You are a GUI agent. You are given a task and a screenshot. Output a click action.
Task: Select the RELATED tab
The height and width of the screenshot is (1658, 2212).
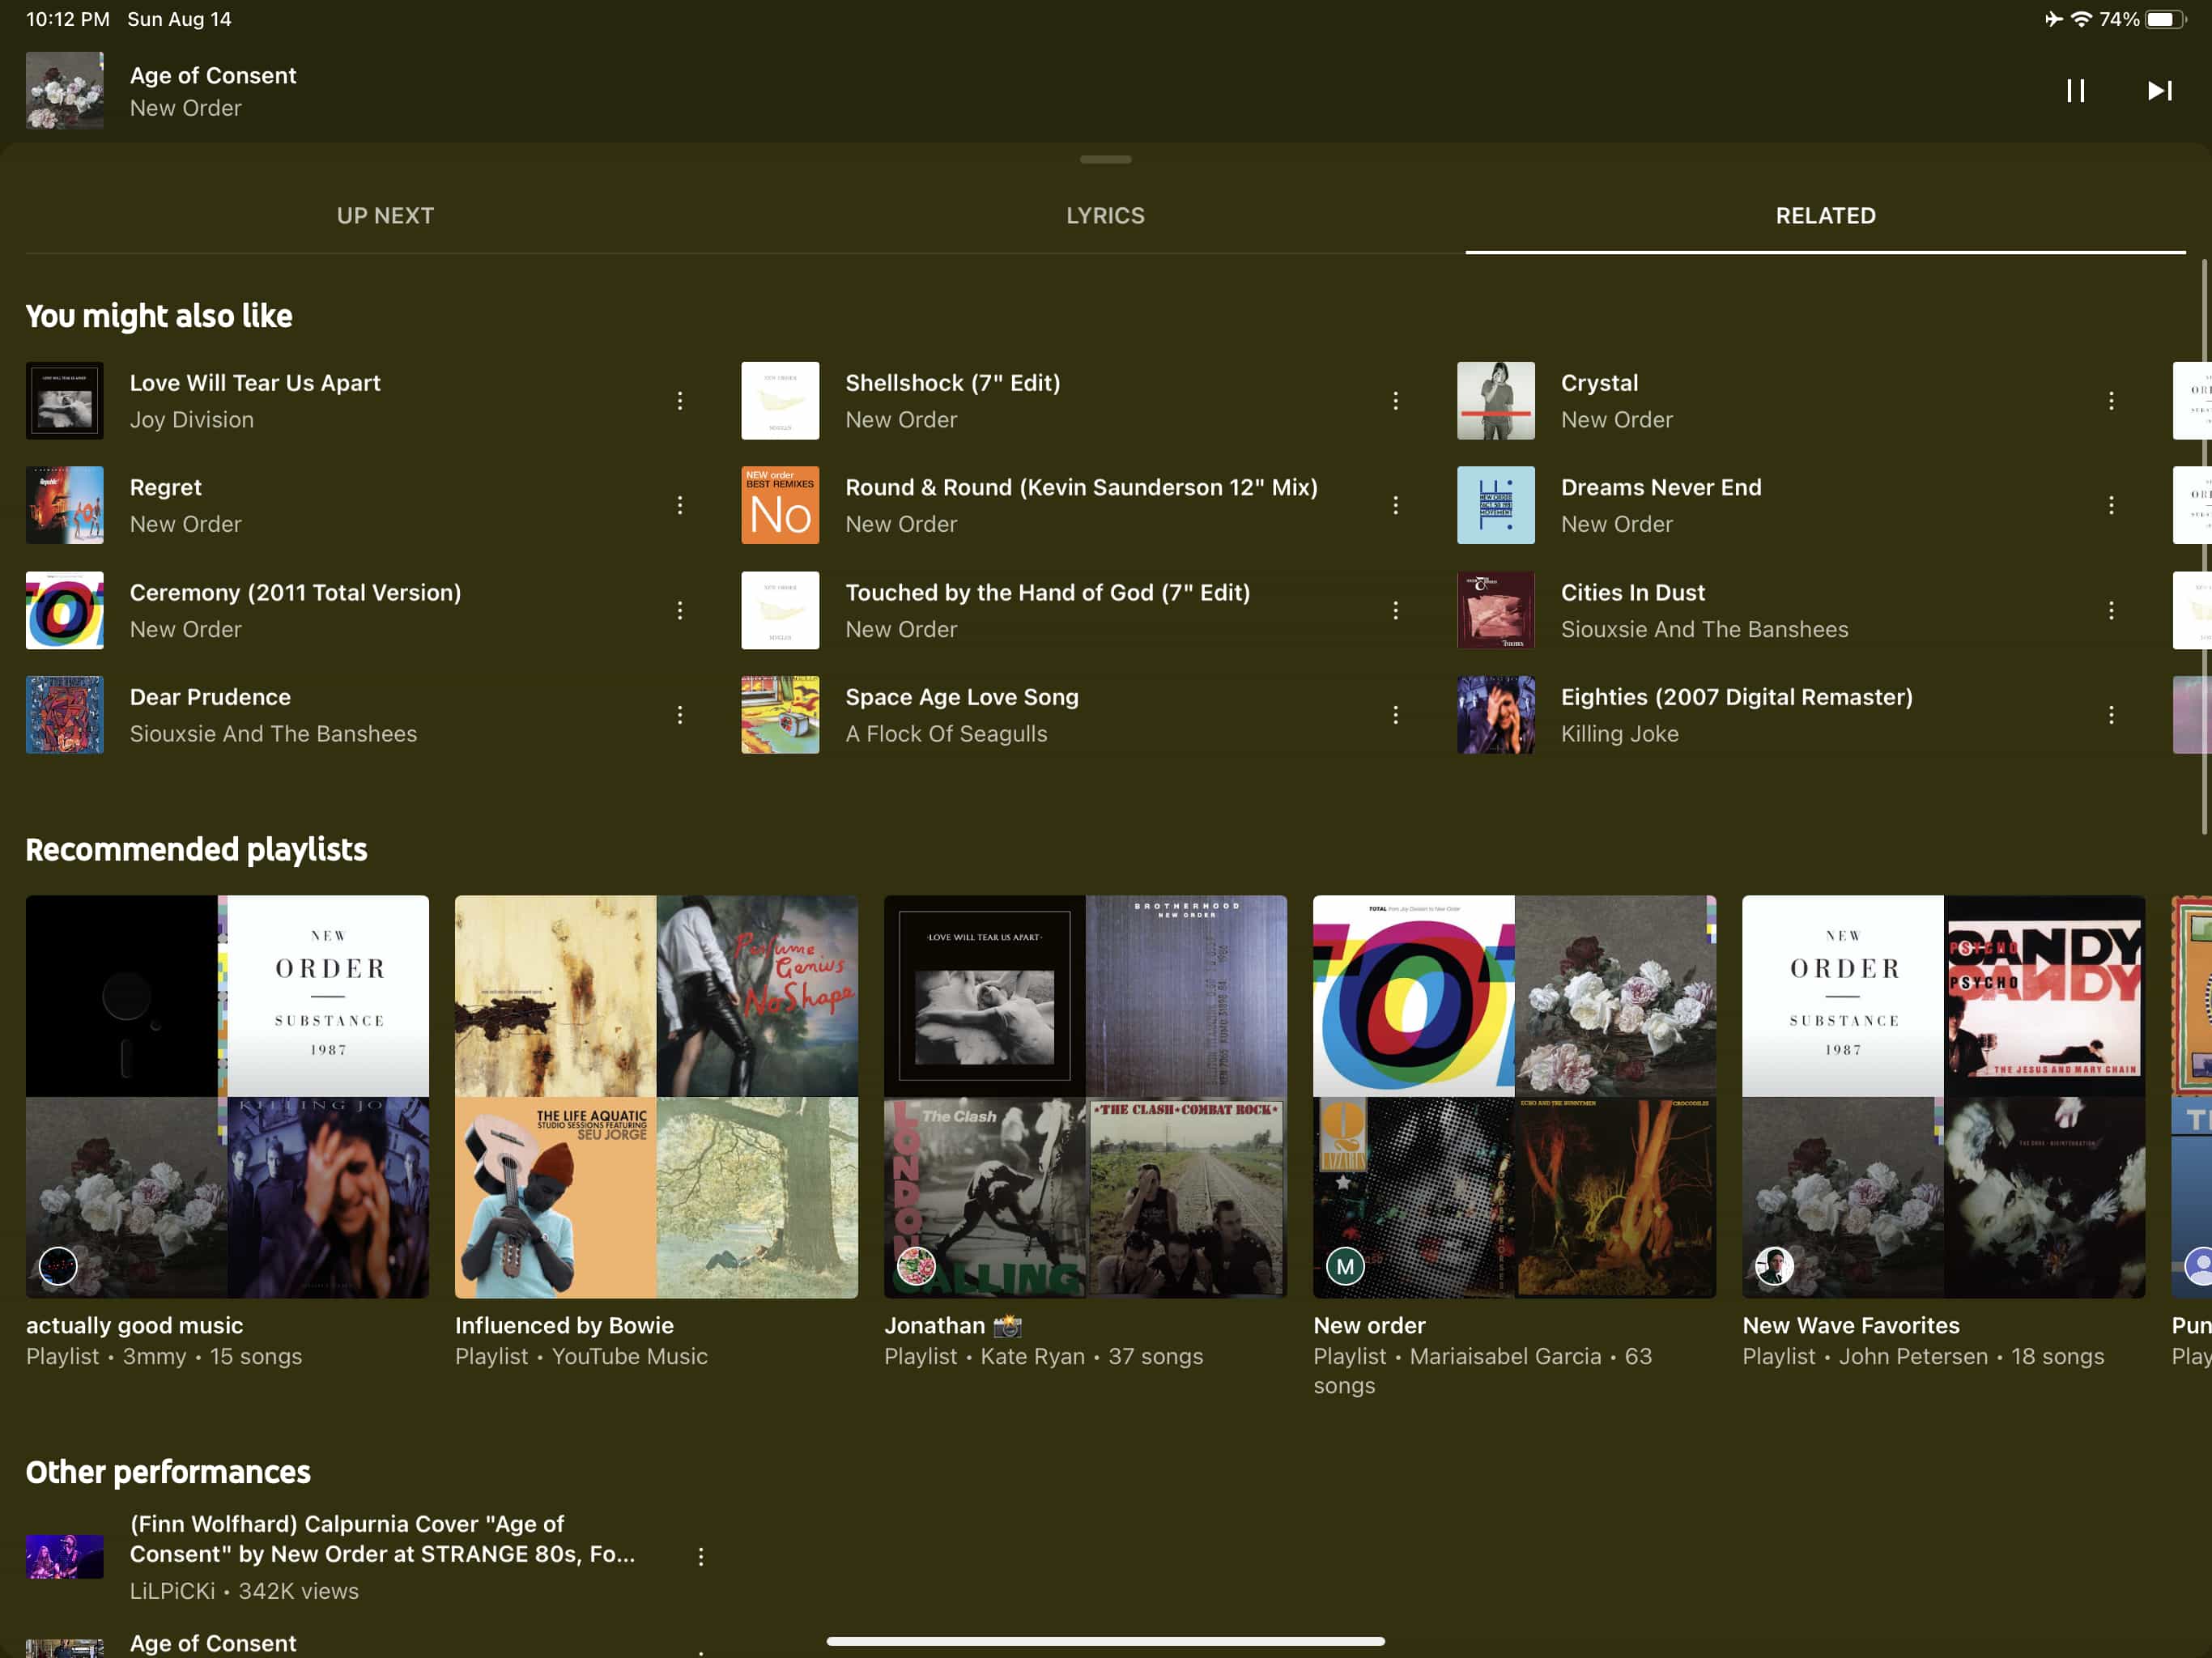1825,216
